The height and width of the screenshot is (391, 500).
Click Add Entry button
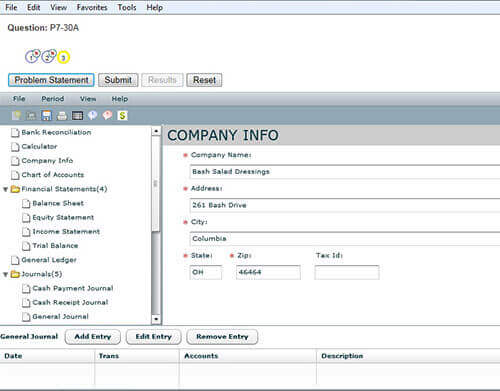pyautogui.click(x=93, y=337)
